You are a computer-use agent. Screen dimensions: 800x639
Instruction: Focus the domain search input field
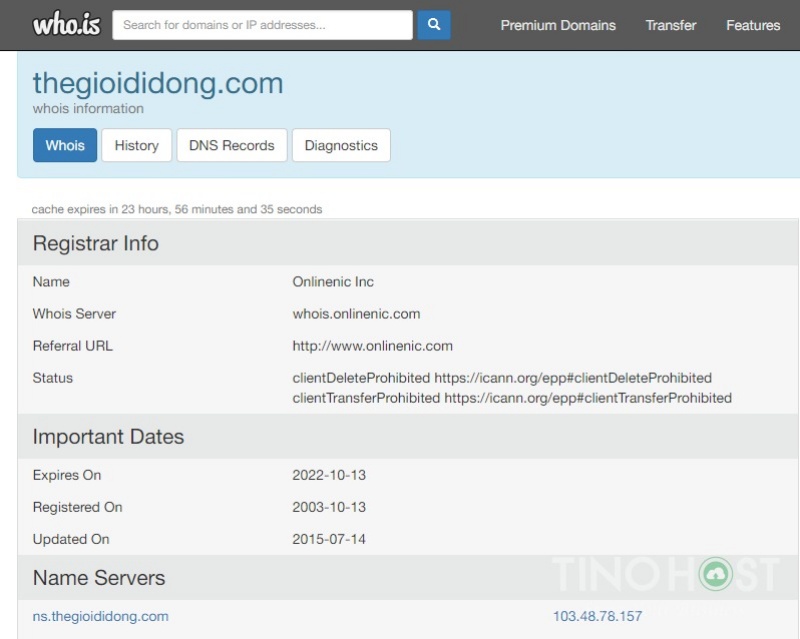point(262,24)
